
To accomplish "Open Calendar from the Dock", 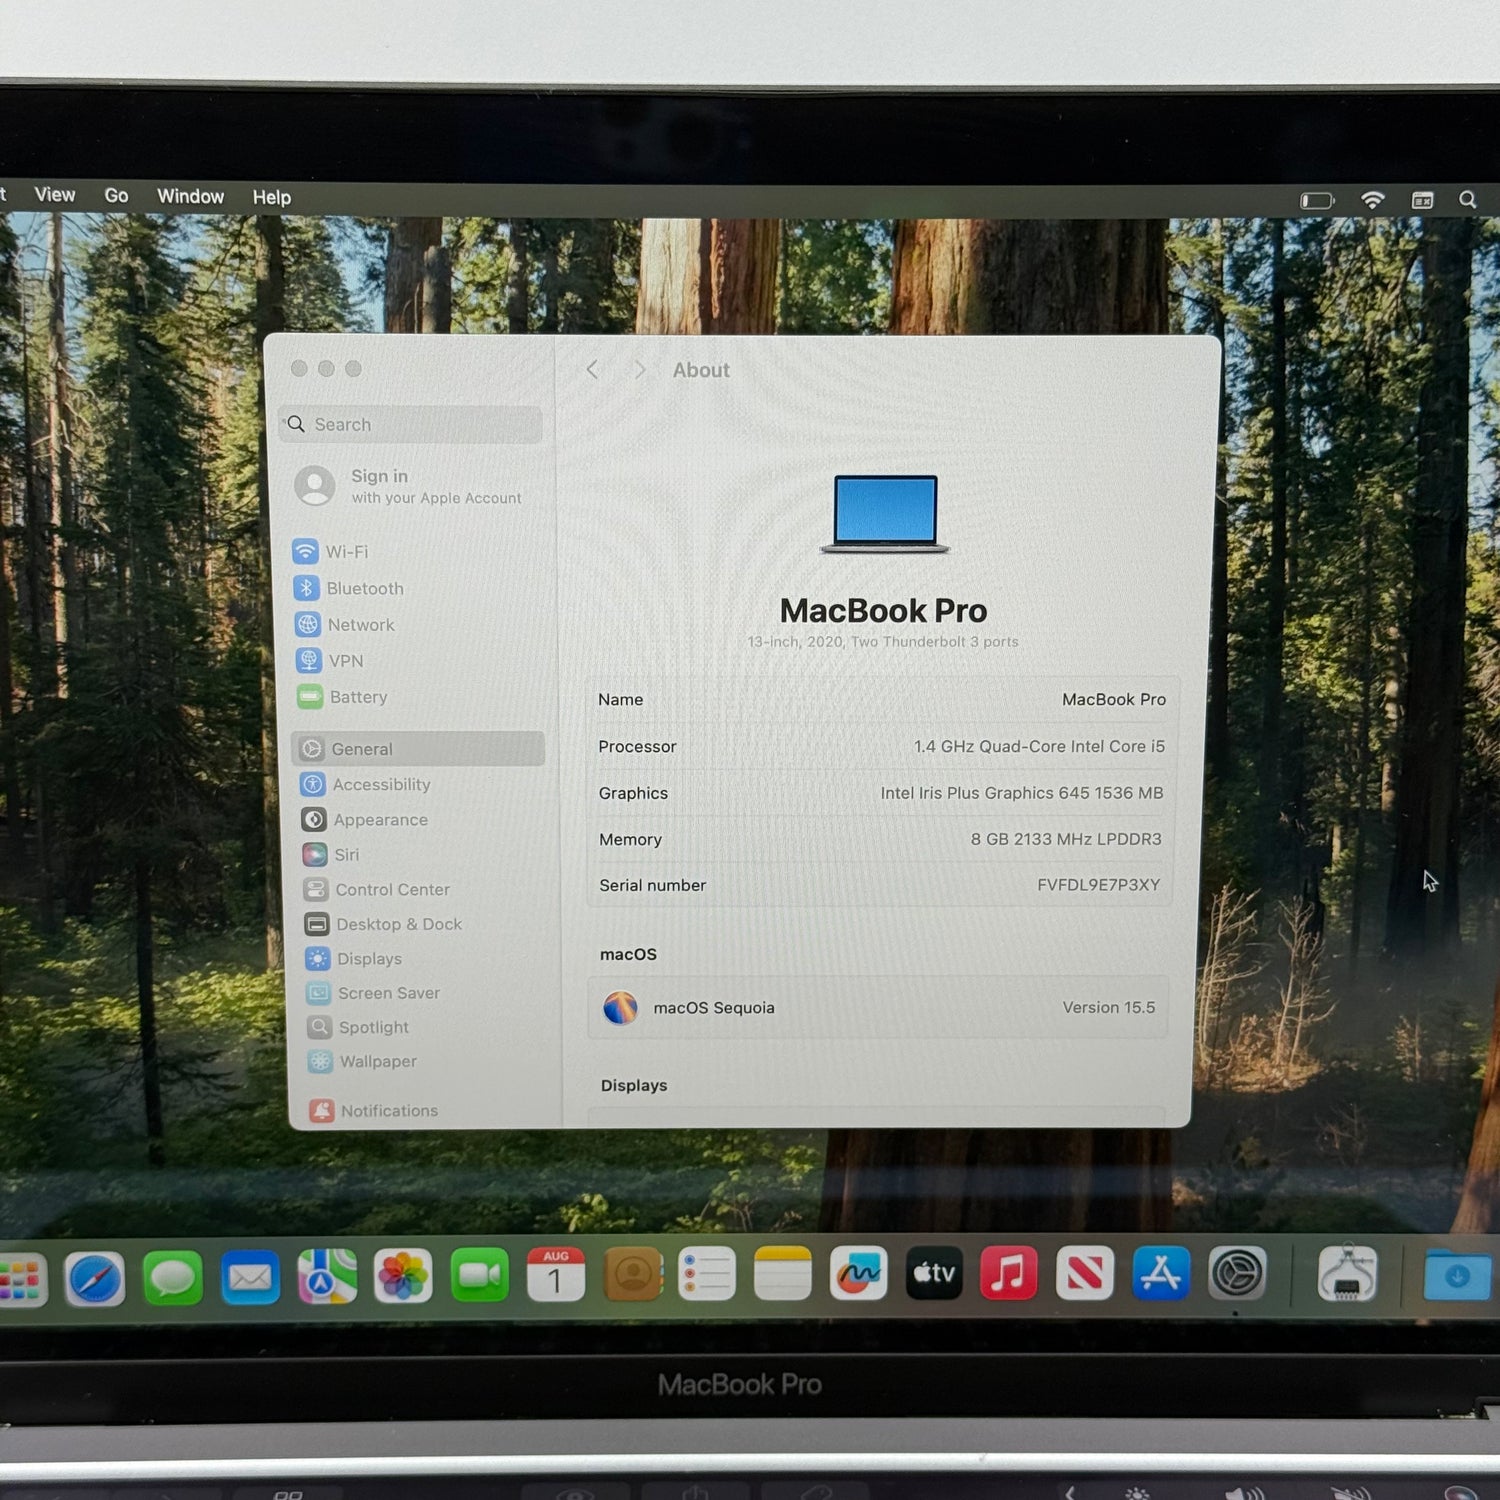I will pyautogui.click(x=555, y=1275).
